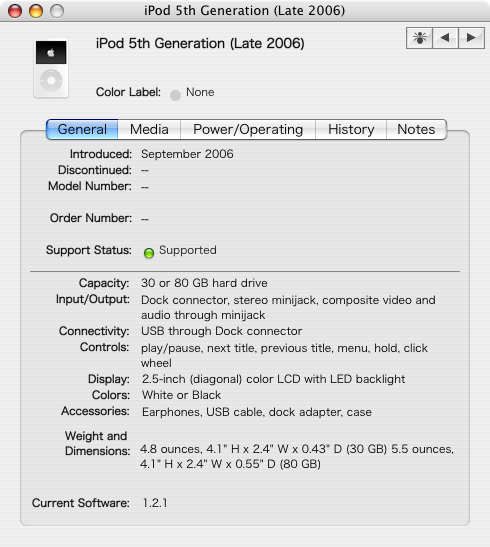
Task: Click the 'Model Number:' label
Action: (90, 186)
